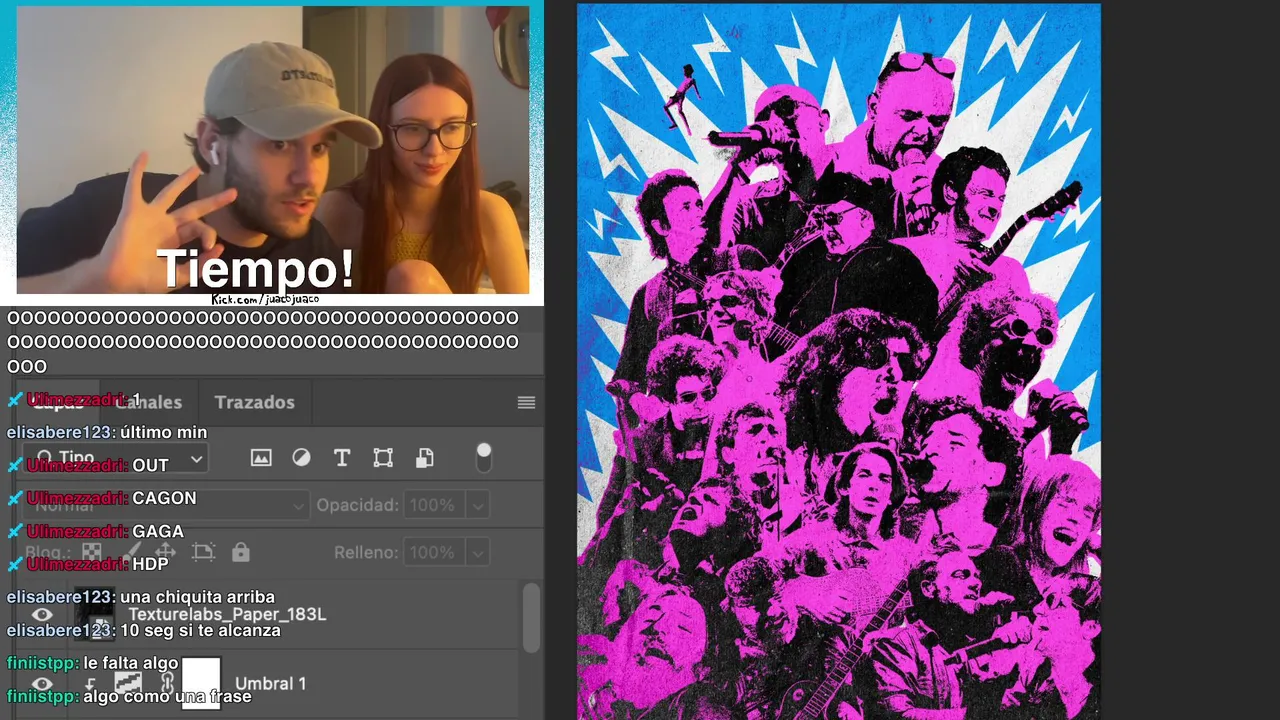
Task: Click chat message 'una chiquita arriba'
Action: tap(197, 597)
